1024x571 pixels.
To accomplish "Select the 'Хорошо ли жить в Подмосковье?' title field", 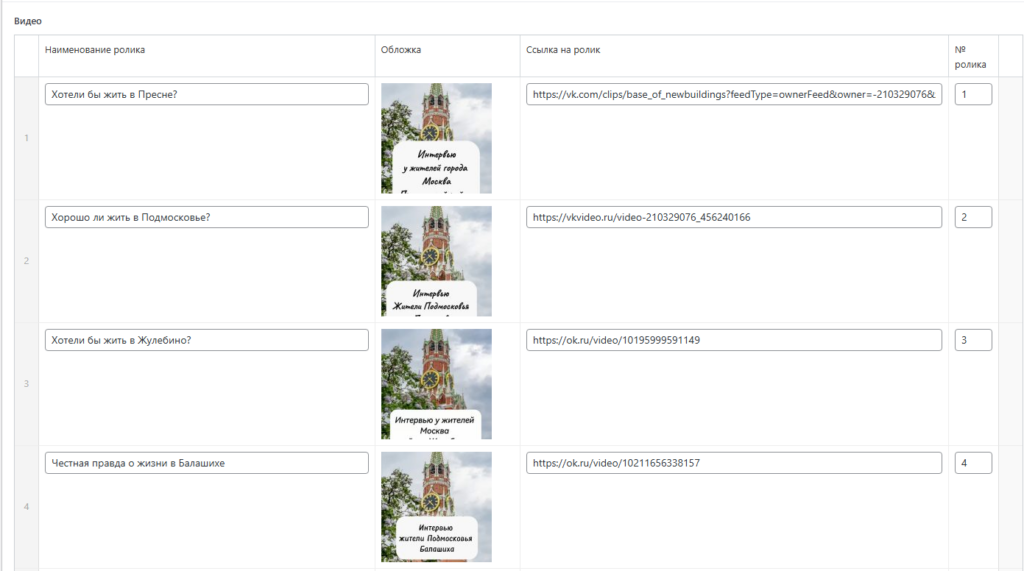I will [206, 217].
